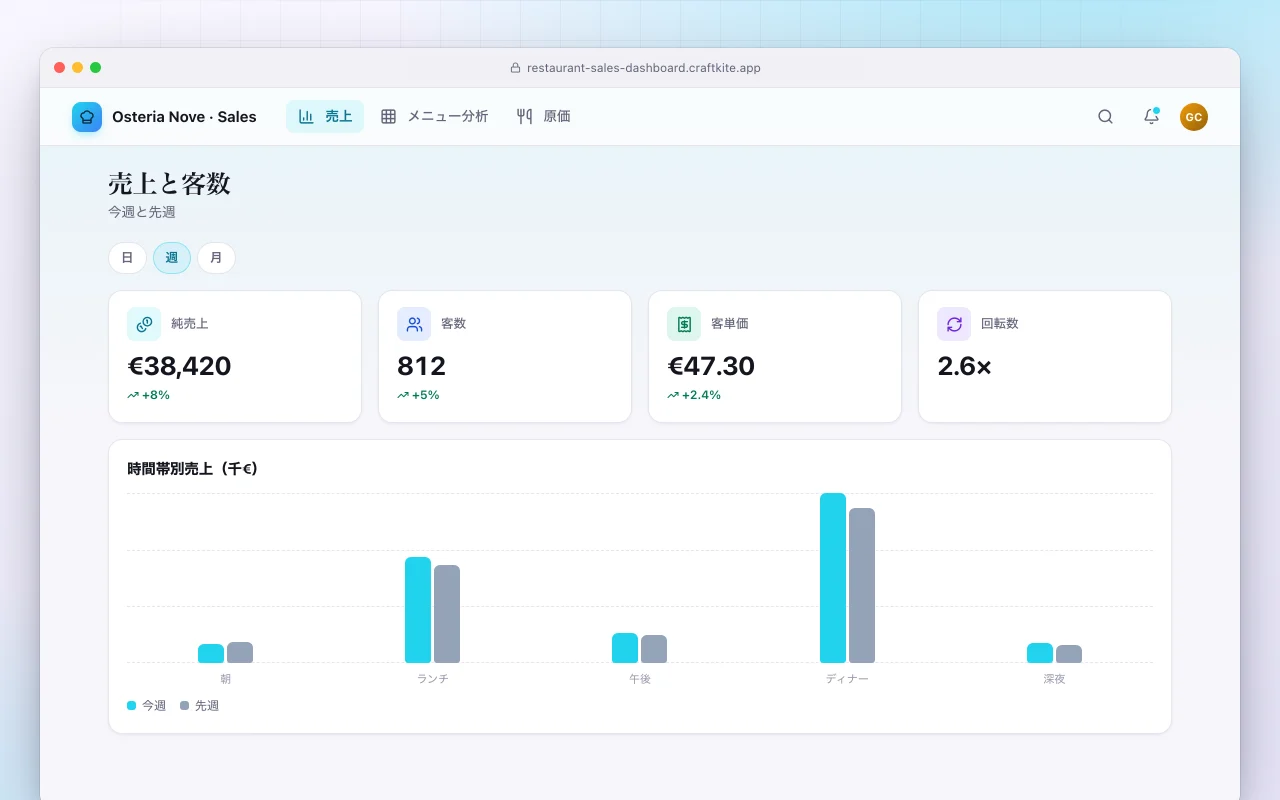The image size is (1280, 800).
Task: Click the 朝 axis label
Action: click(x=225, y=679)
